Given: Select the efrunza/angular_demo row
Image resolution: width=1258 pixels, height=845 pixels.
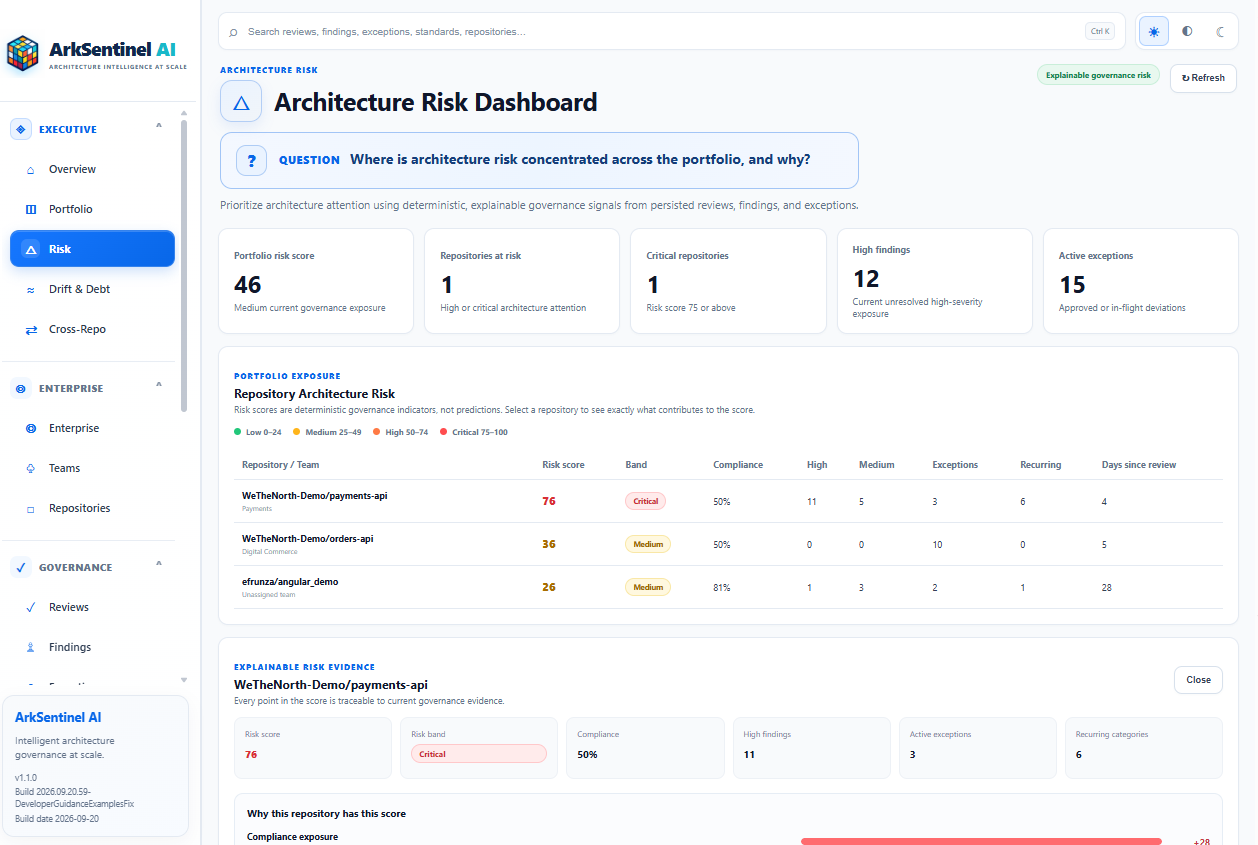Looking at the screenshot, I should pos(728,587).
